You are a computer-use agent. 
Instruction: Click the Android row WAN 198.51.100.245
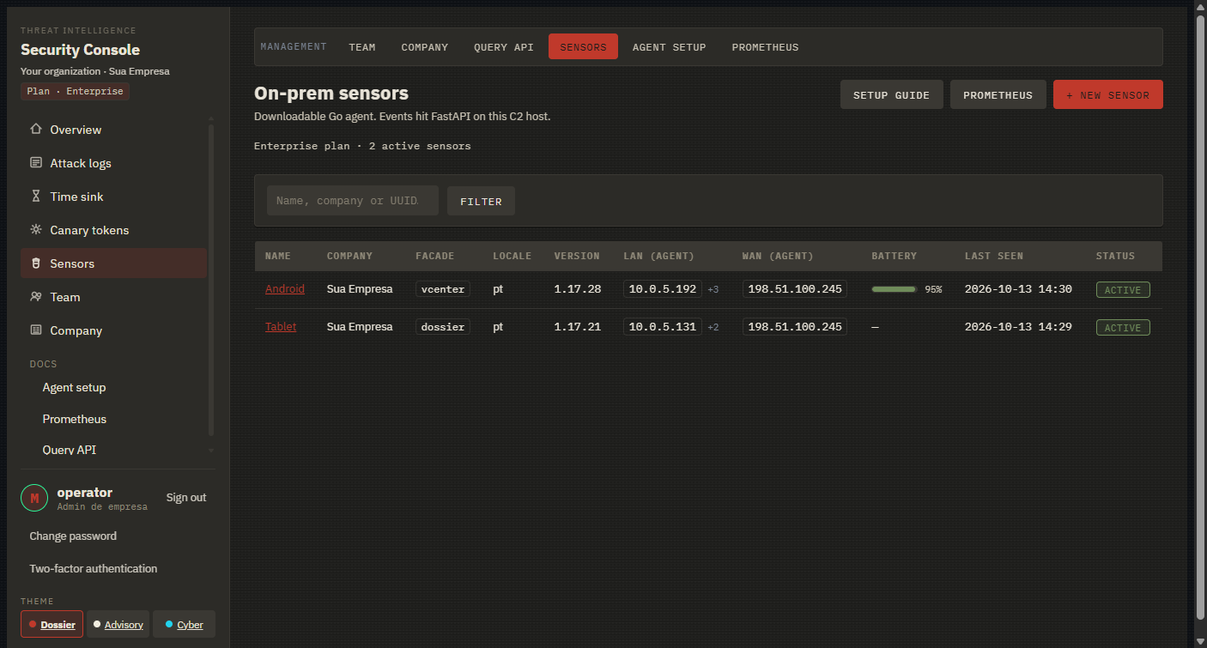[794, 289]
